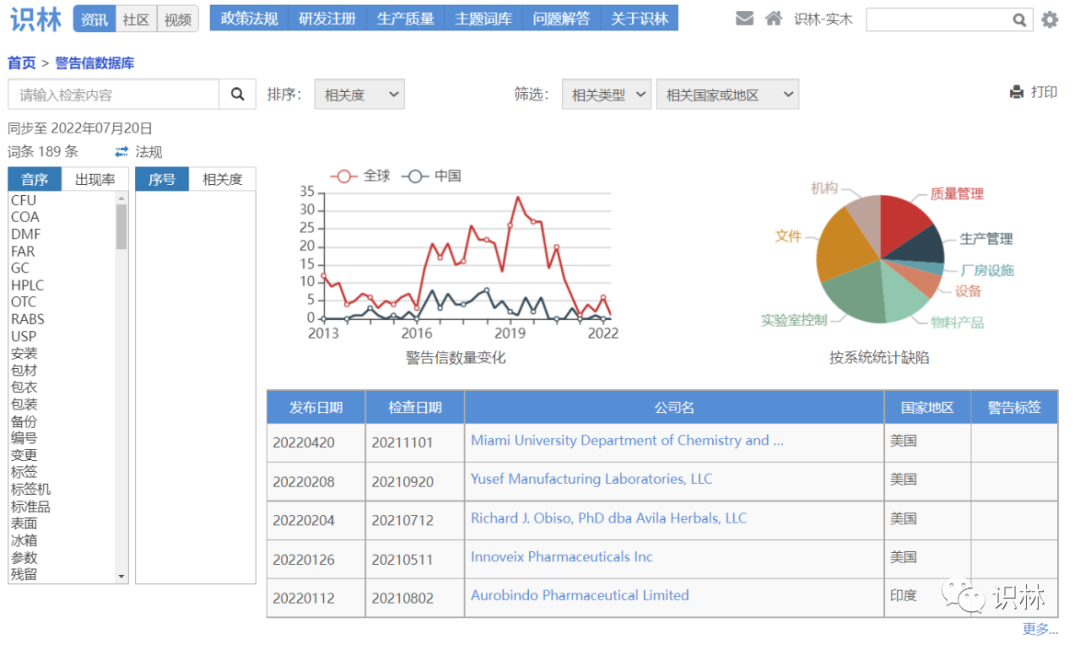
Task: Click the 更多... link
Action: coord(1039,628)
